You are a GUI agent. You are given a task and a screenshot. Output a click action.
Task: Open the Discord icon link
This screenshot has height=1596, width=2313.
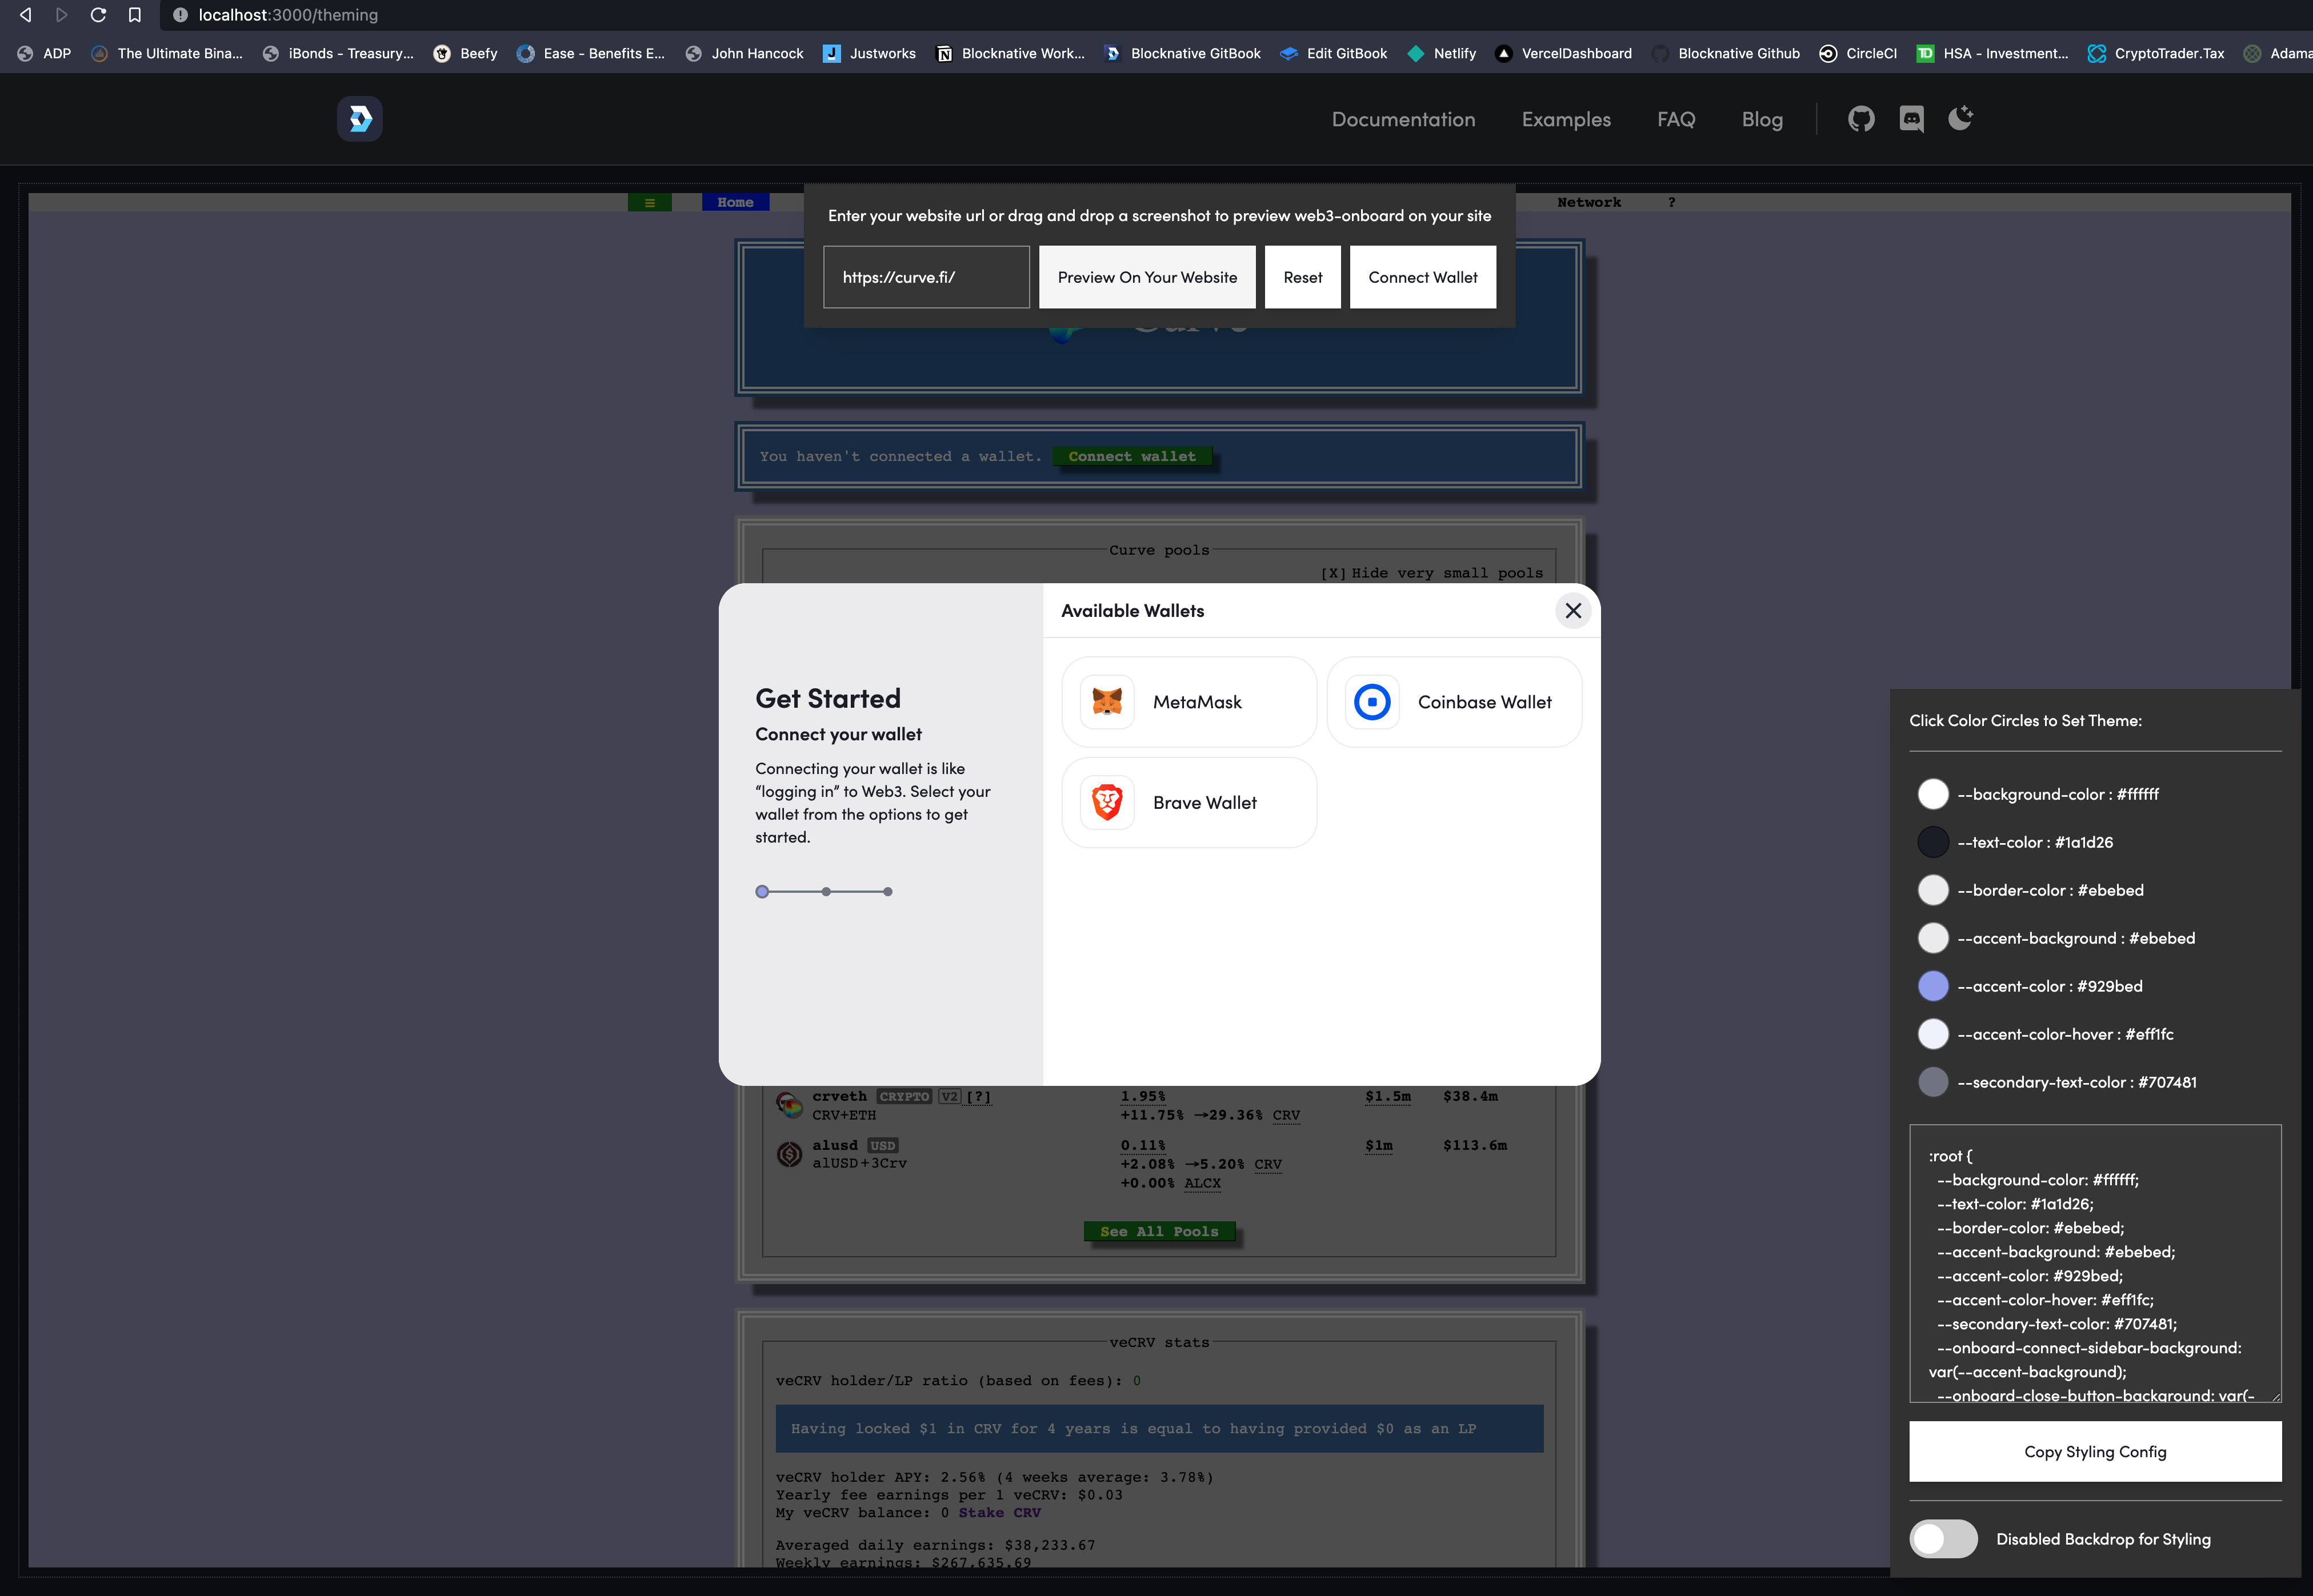pos(1911,119)
